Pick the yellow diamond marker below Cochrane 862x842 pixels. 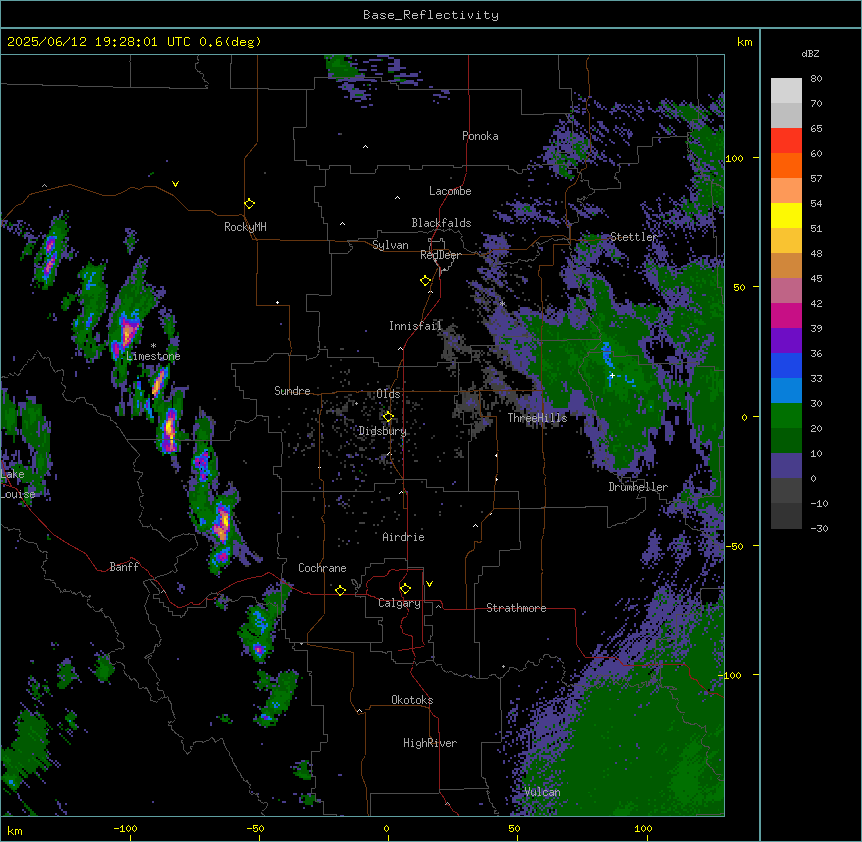340,590
